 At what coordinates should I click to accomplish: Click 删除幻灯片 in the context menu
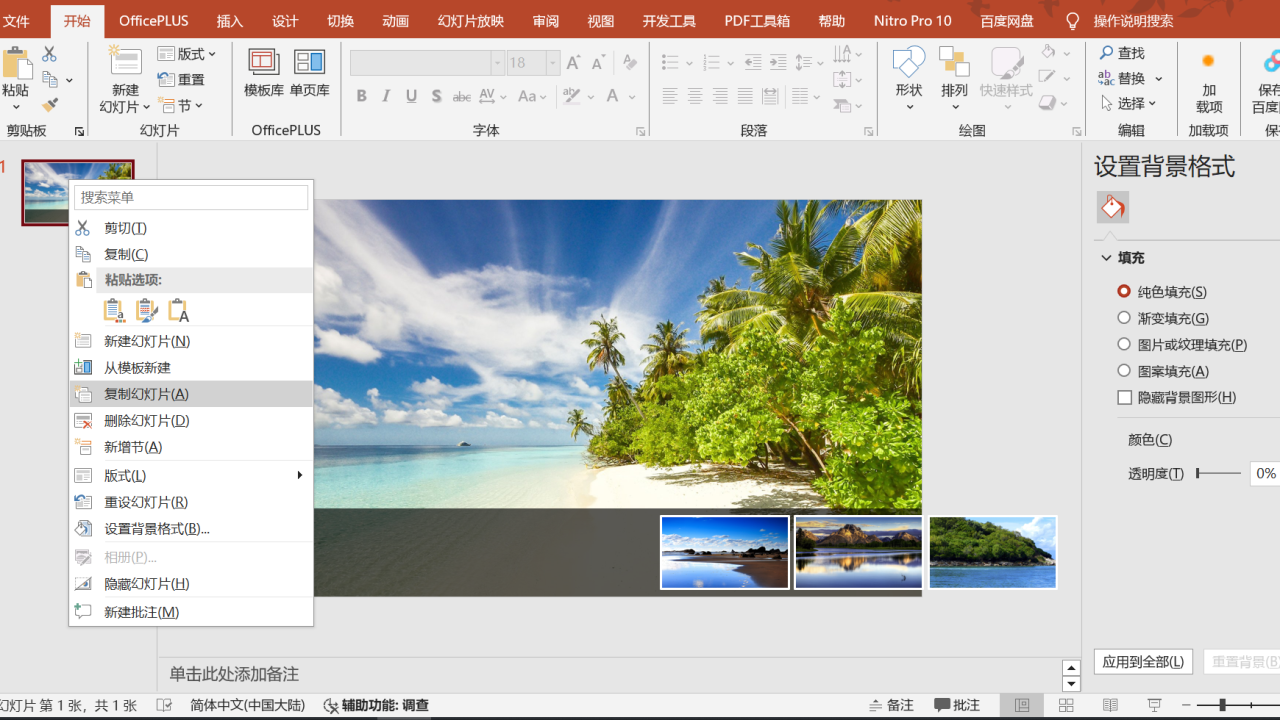coord(146,421)
